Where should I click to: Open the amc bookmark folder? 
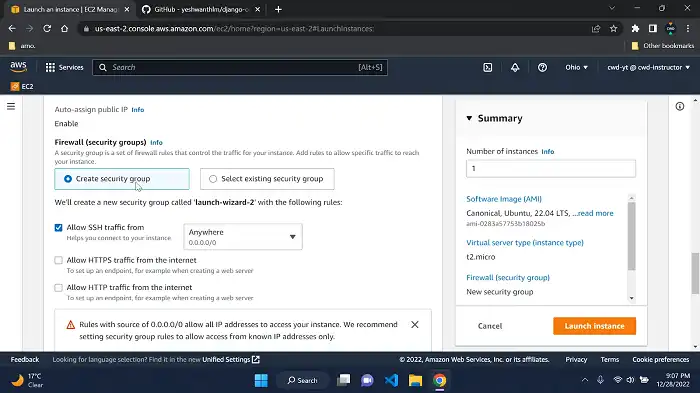22,46
